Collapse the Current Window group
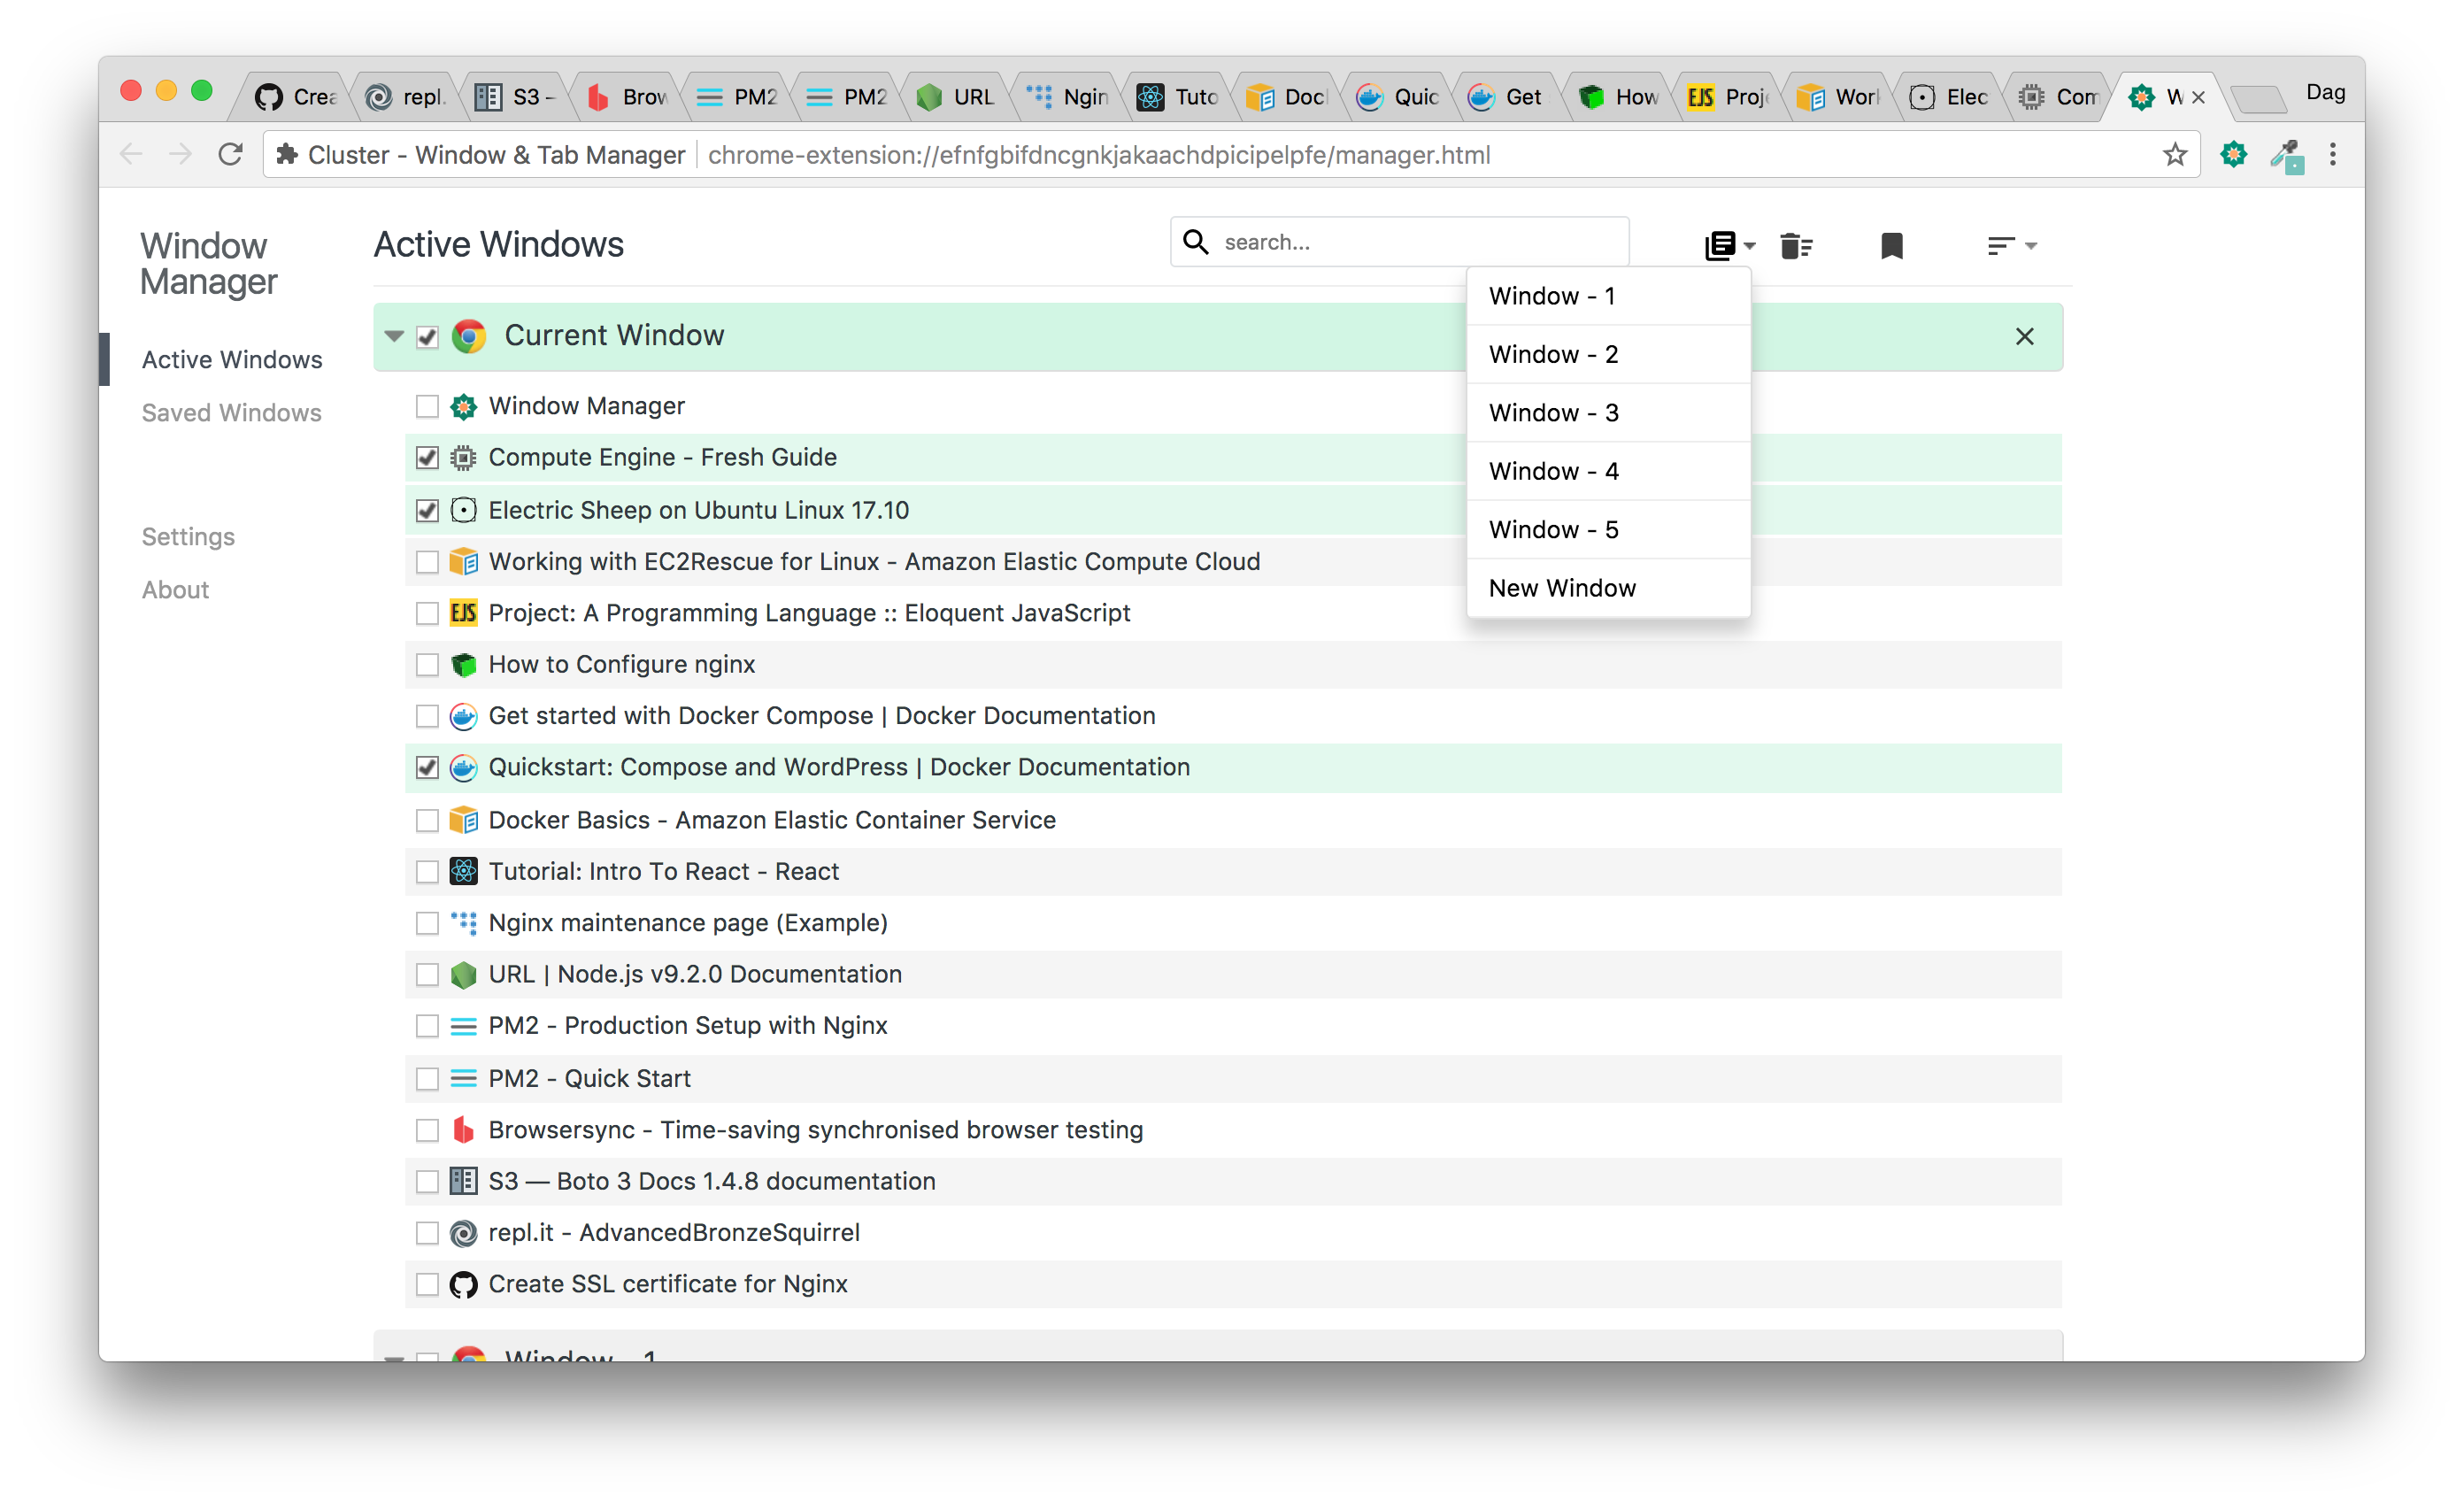 click(394, 336)
